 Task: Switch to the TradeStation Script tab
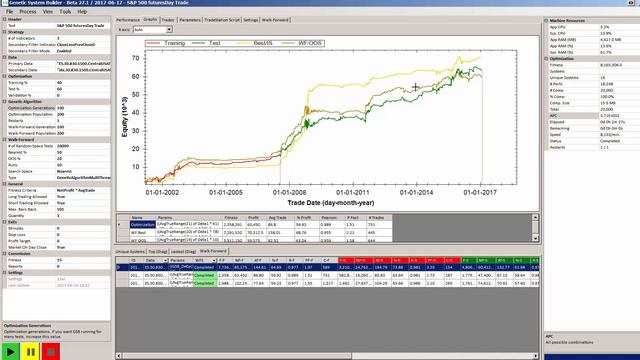222,20
